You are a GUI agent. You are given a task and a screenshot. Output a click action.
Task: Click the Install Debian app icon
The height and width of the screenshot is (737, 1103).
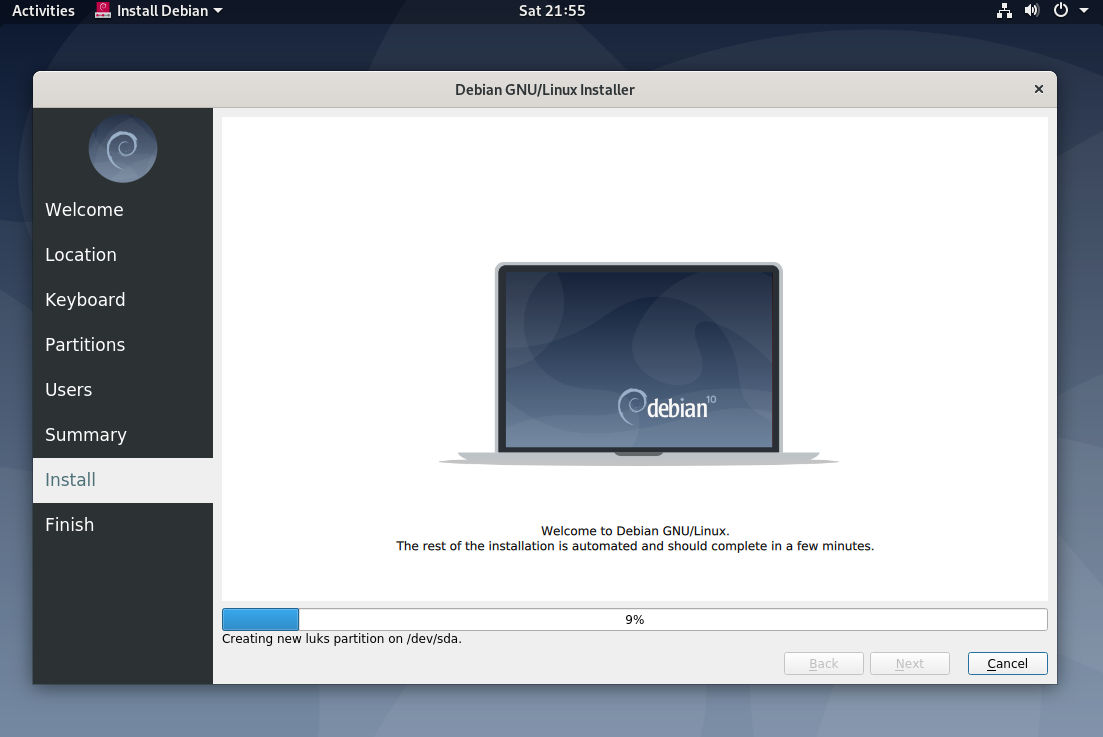tap(103, 11)
